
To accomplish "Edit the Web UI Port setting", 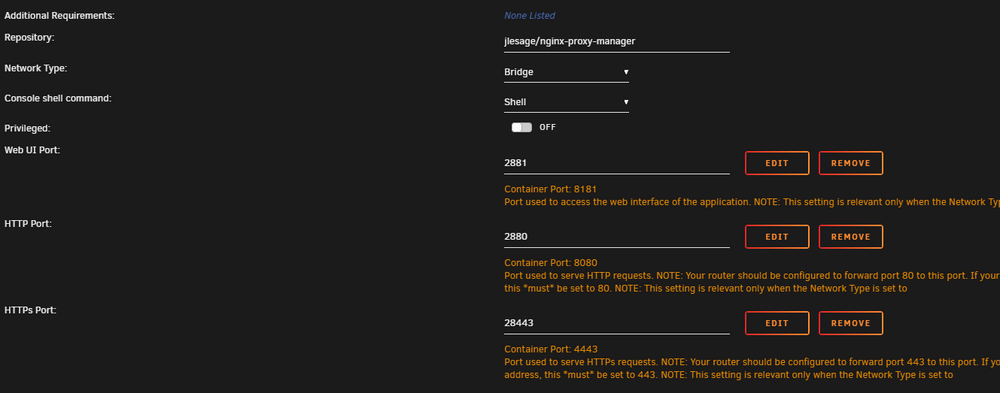I will coord(777,163).
